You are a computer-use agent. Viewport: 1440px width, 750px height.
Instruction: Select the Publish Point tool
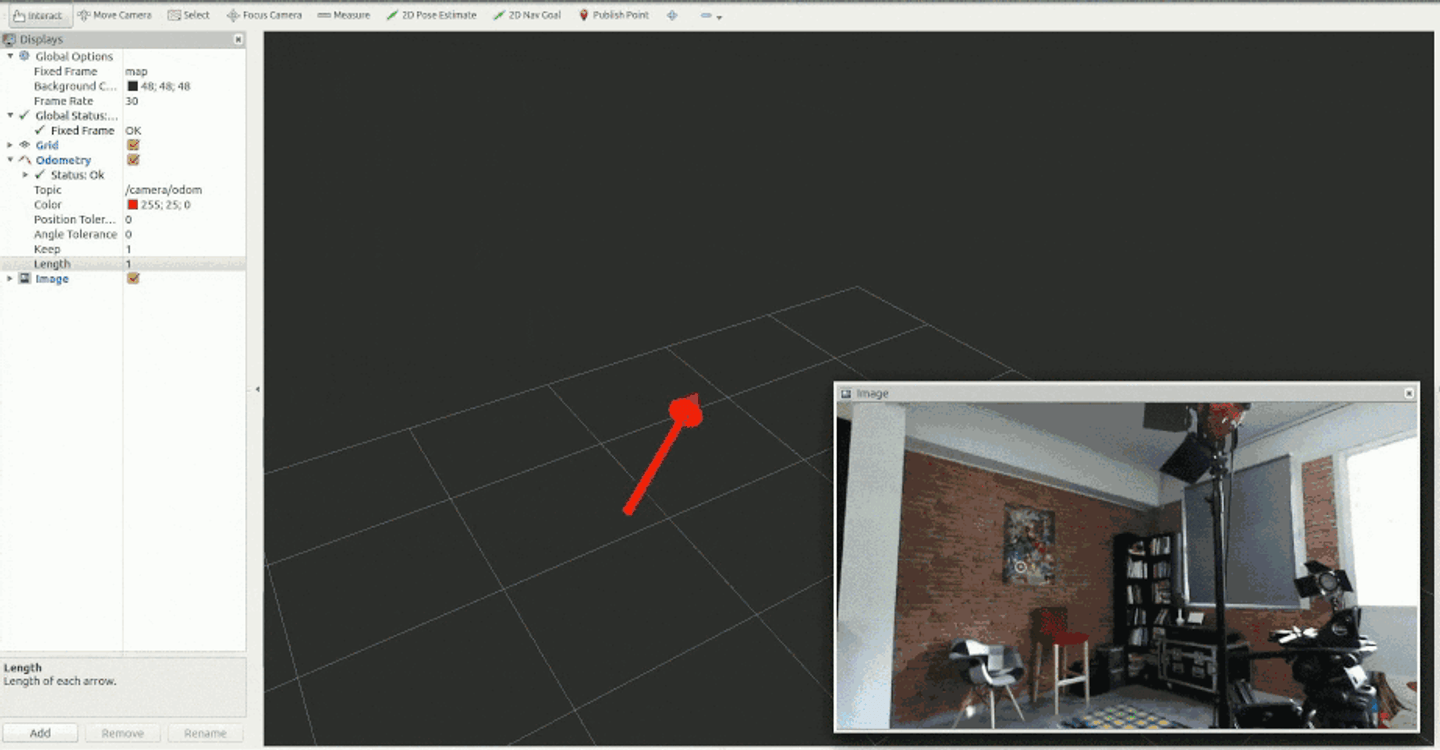point(613,15)
